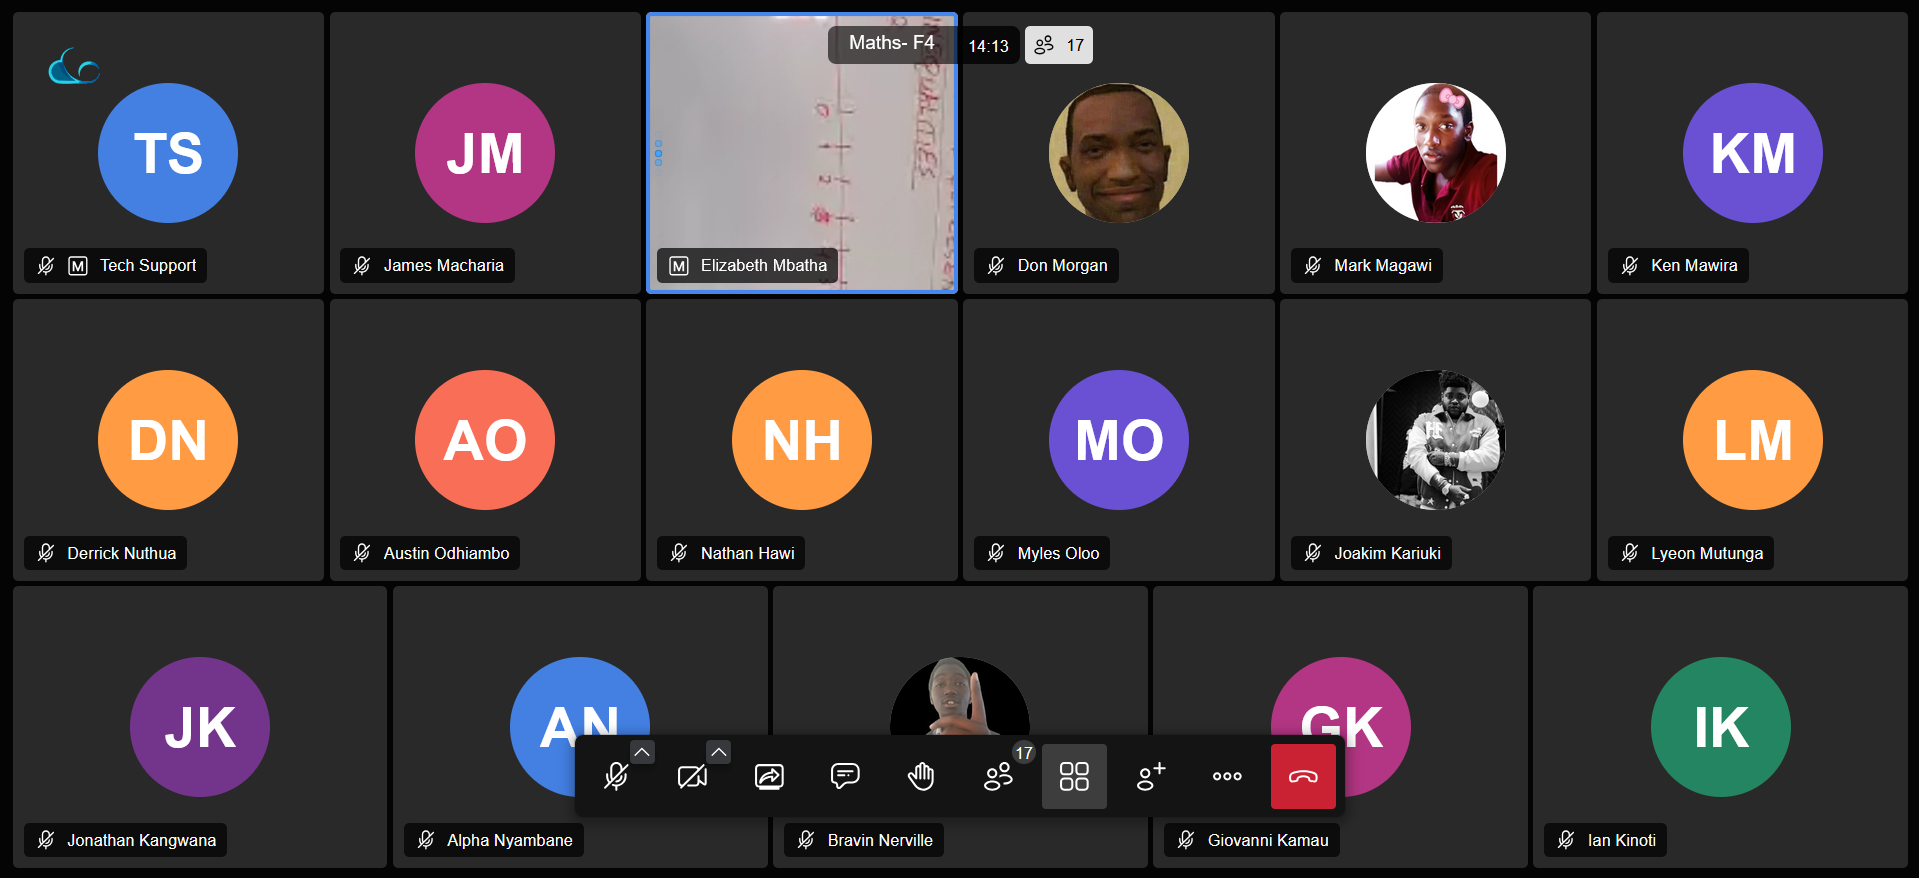Expand the microphone options arrow
The height and width of the screenshot is (878, 1919).
pos(642,752)
